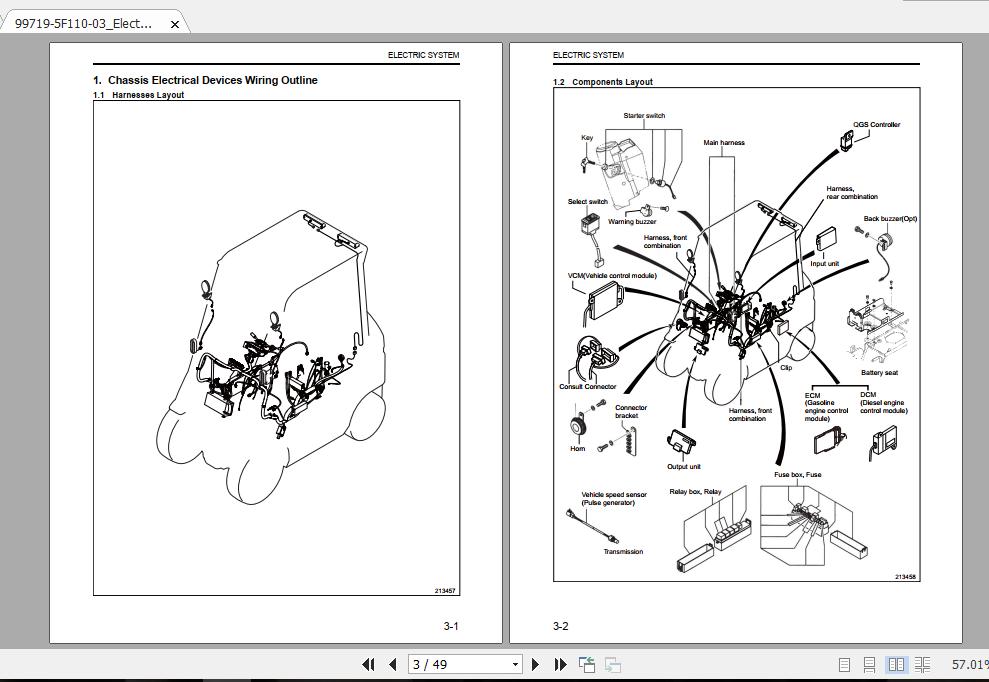Click the '1.1 Harnesses Layout' subheading
989x682 pixels.
tap(138, 95)
